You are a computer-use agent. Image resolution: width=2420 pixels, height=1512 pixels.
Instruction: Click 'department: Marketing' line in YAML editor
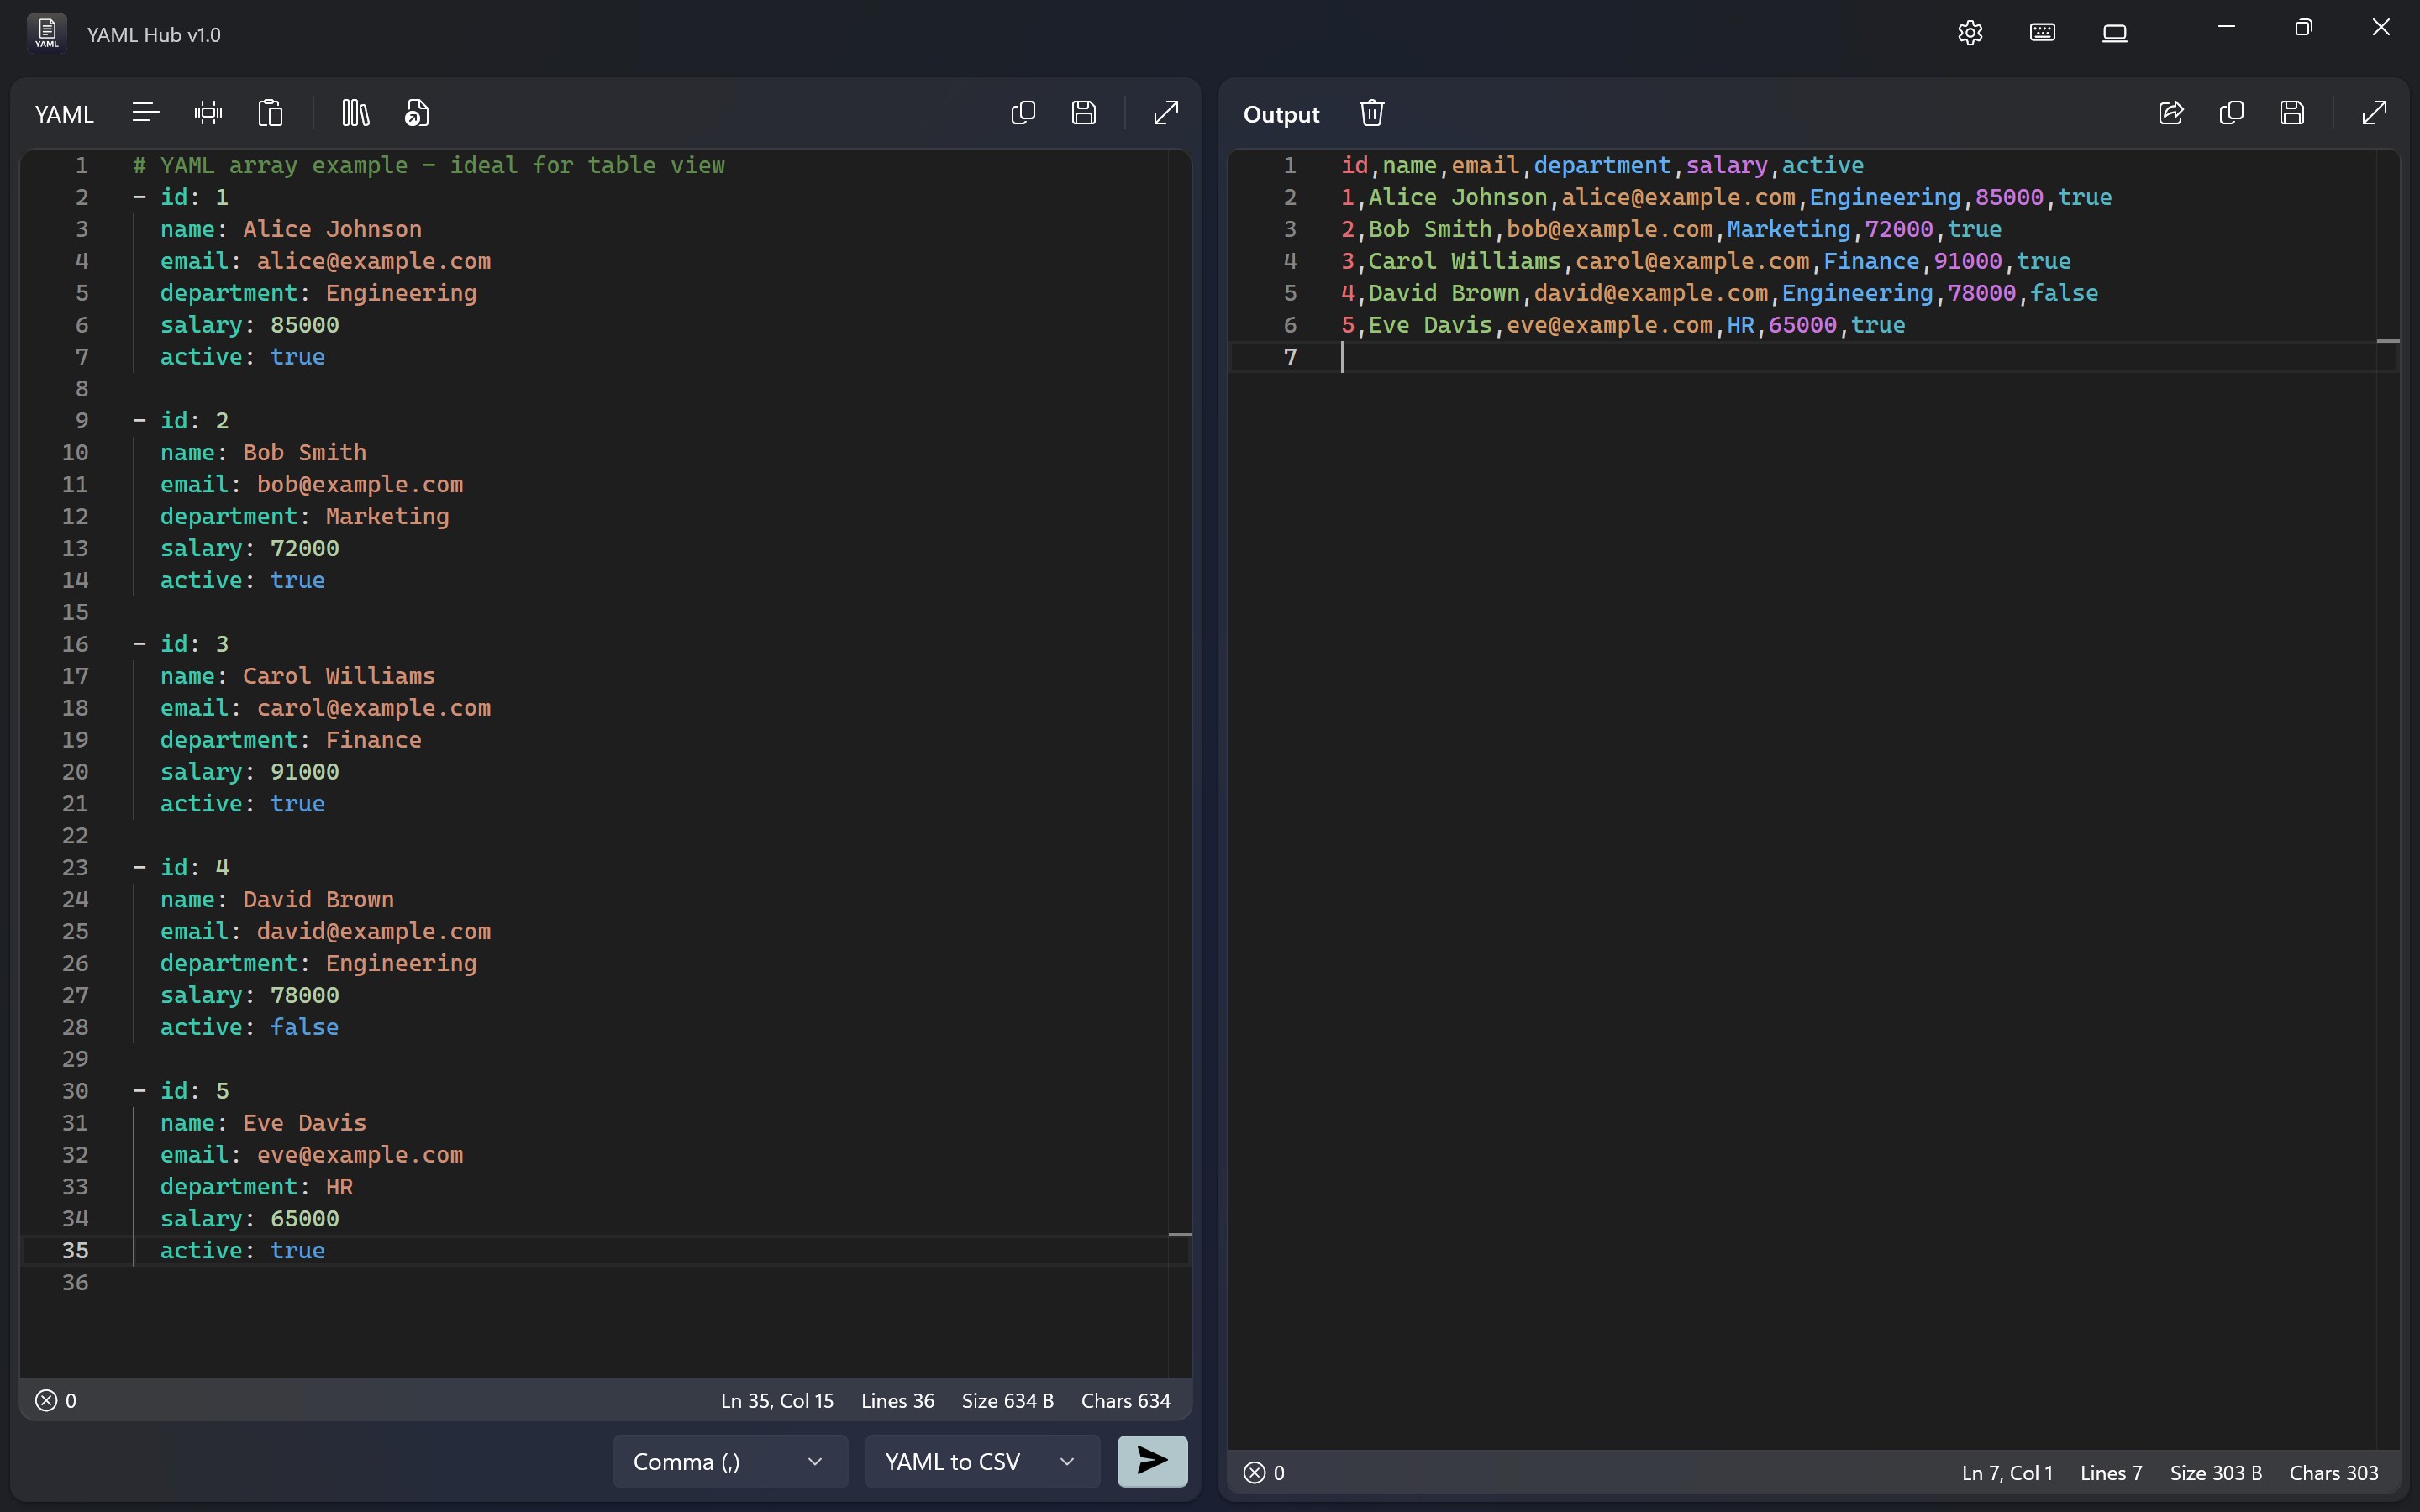305,516
